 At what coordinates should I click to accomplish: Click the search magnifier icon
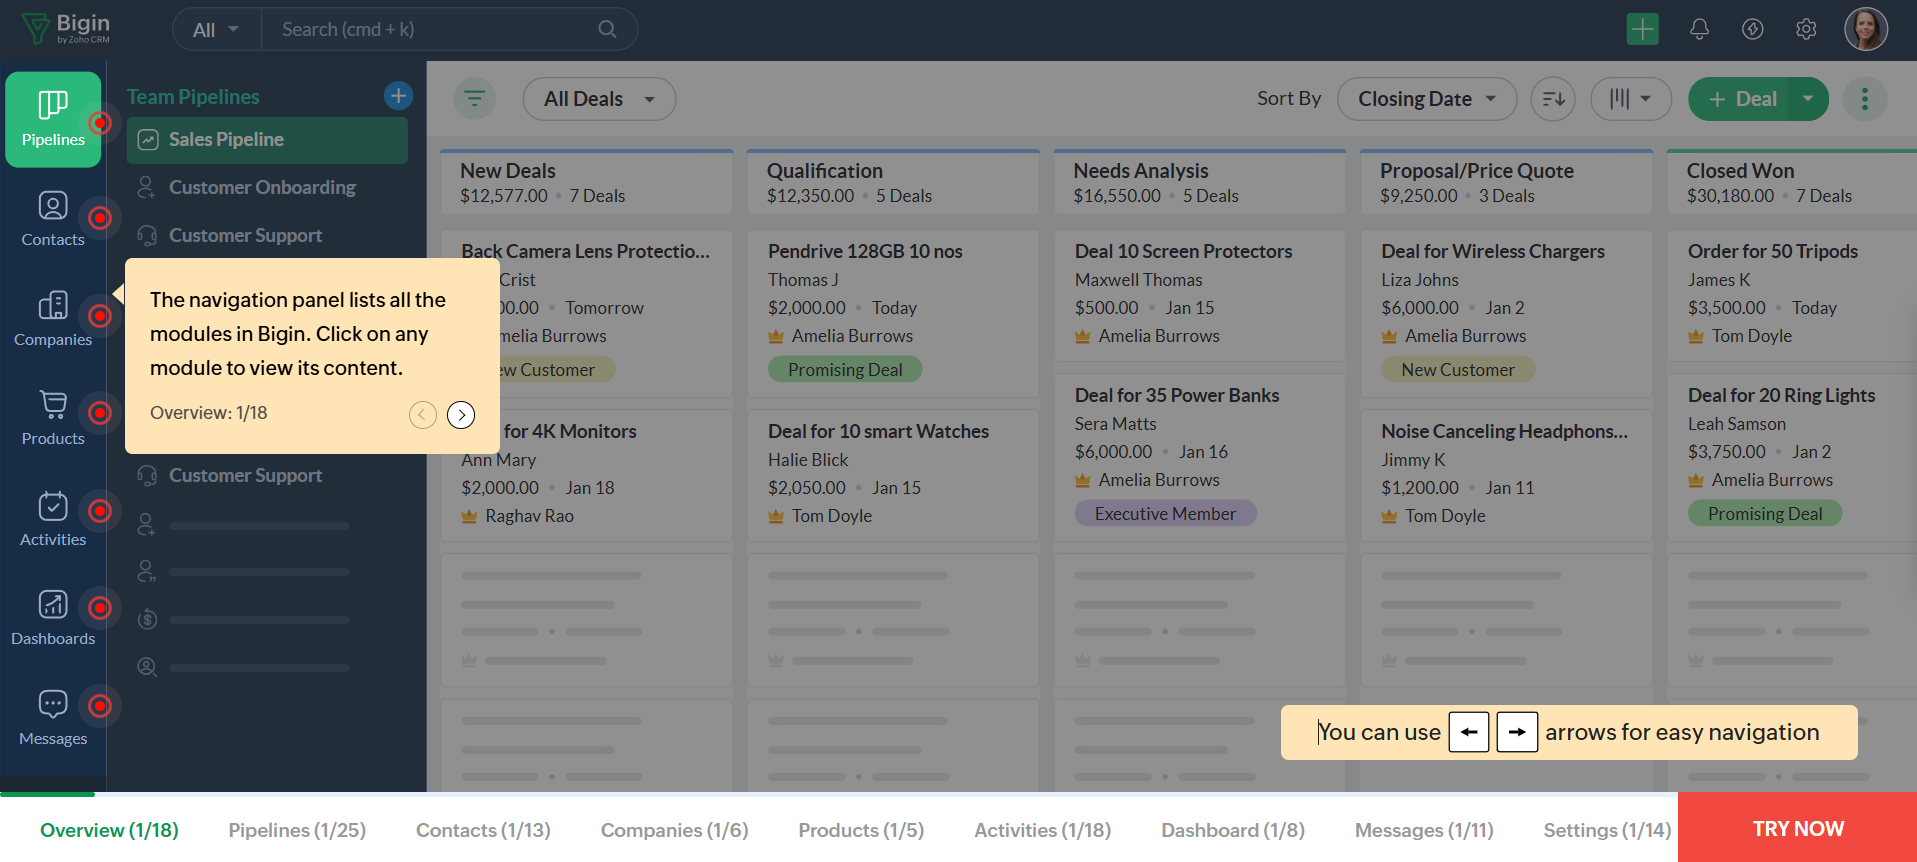click(607, 29)
